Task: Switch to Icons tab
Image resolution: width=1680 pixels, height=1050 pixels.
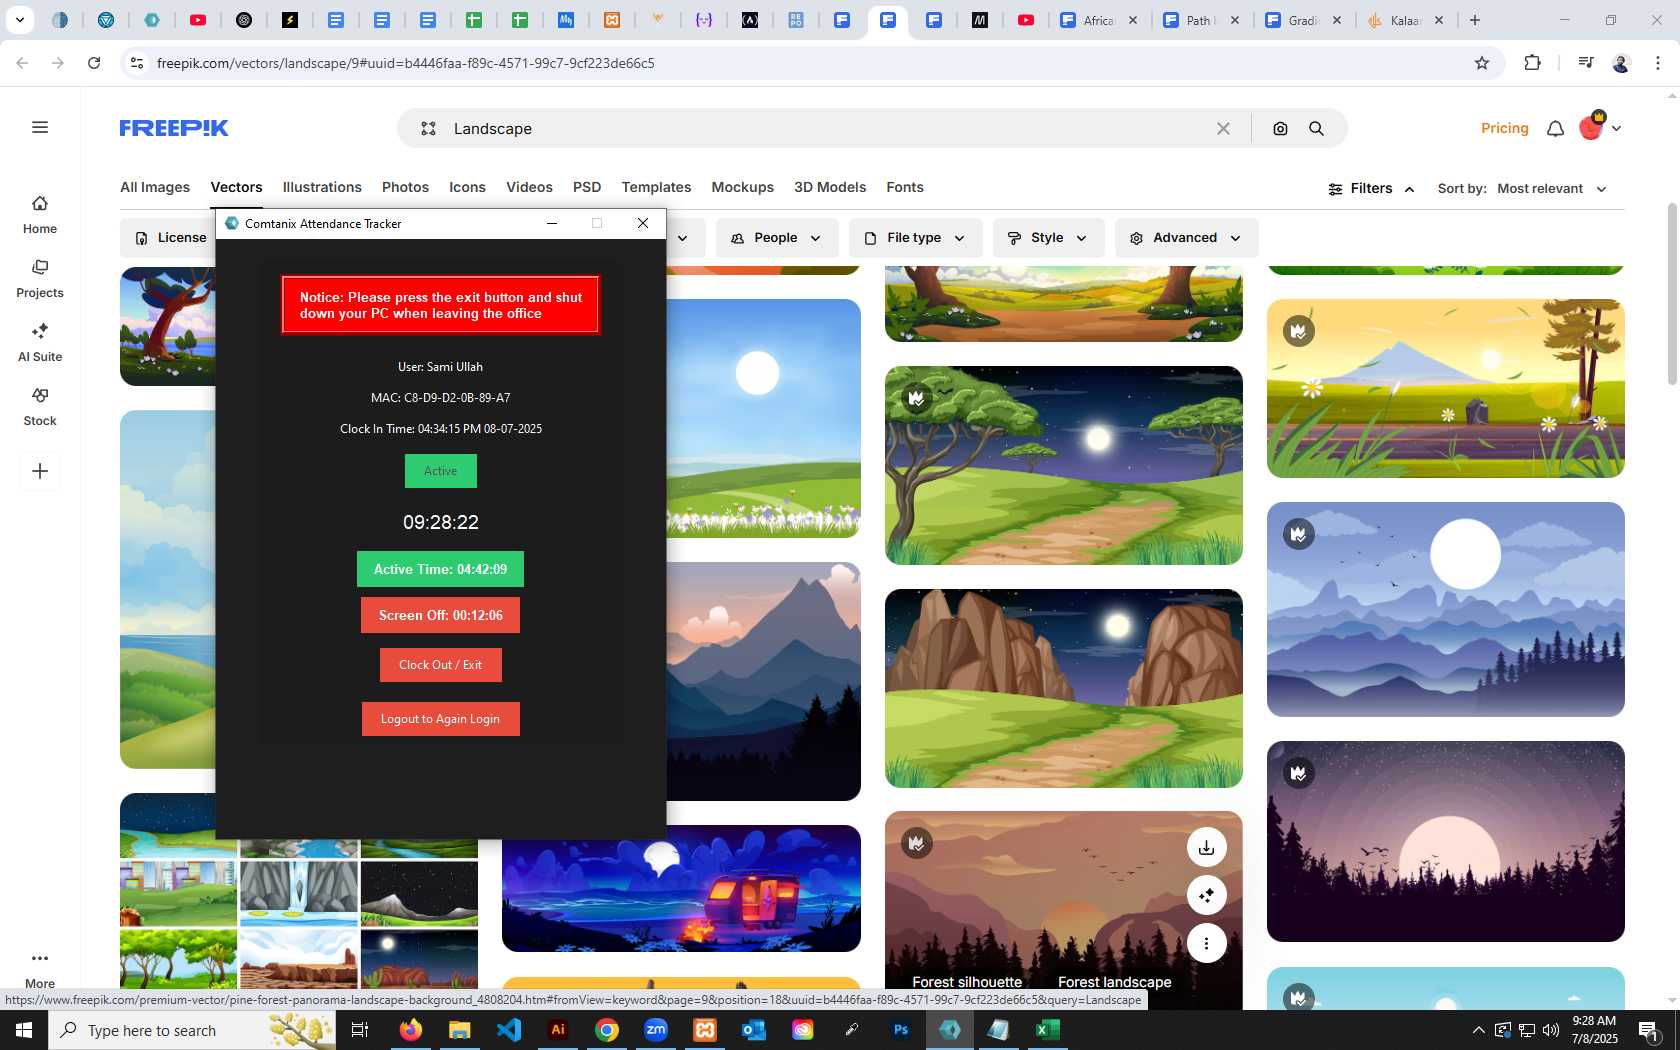Action: click(x=467, y=187)
